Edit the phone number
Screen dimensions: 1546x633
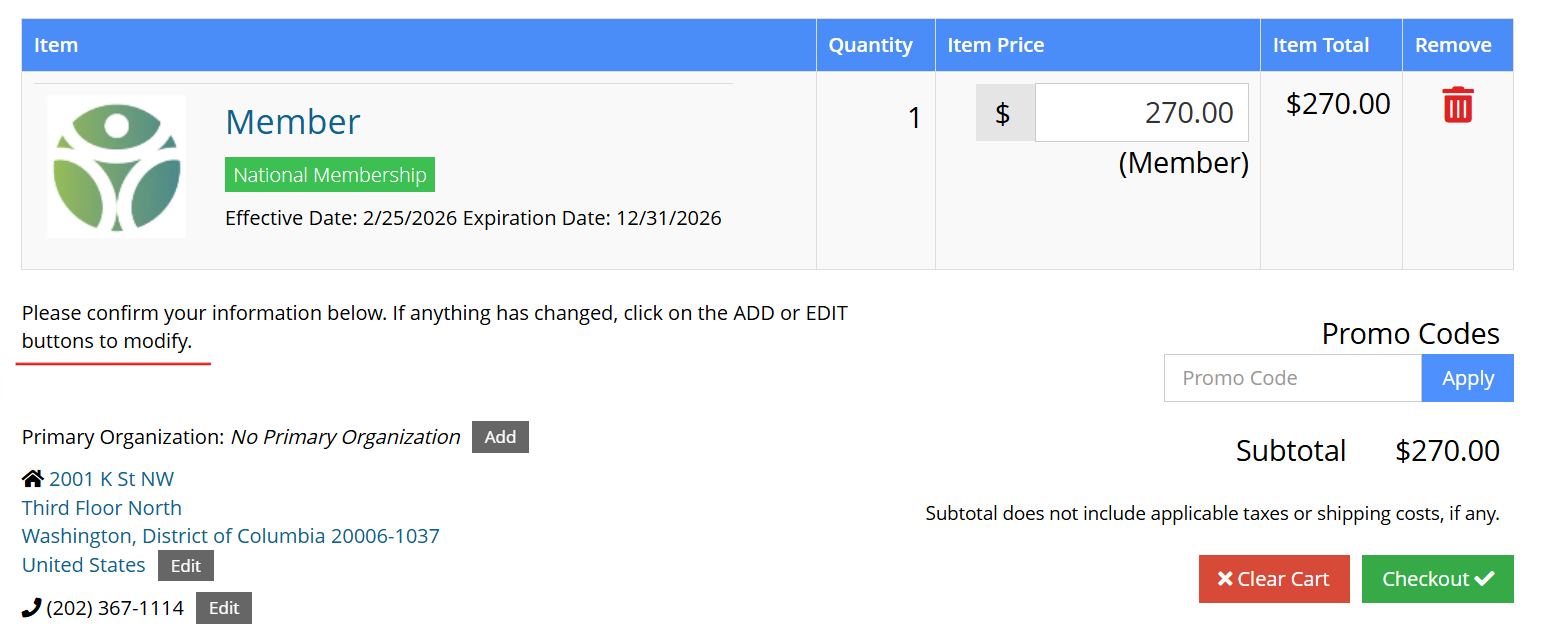pos(224,608)
